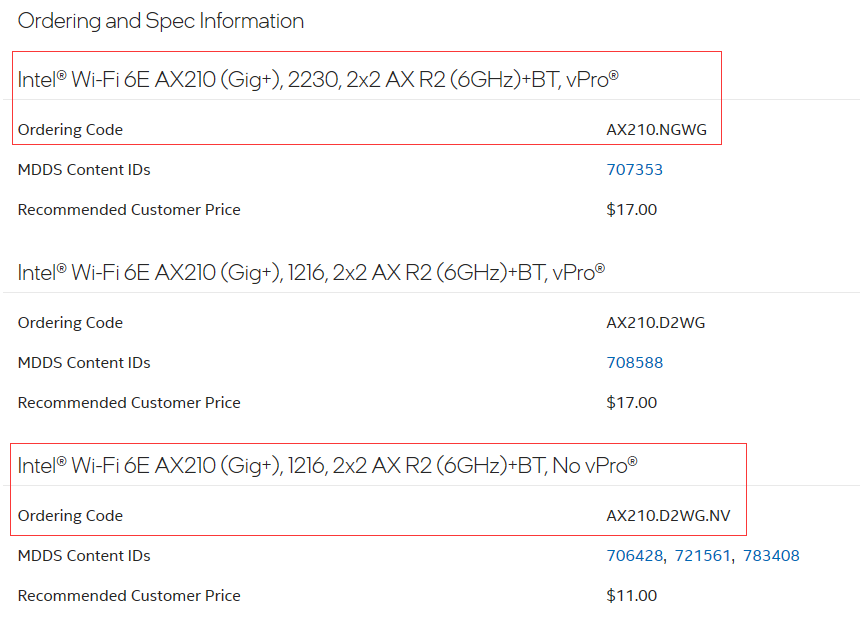Open MDDS content ID 706428 link
860x629 pixels.
pos(634,556)
